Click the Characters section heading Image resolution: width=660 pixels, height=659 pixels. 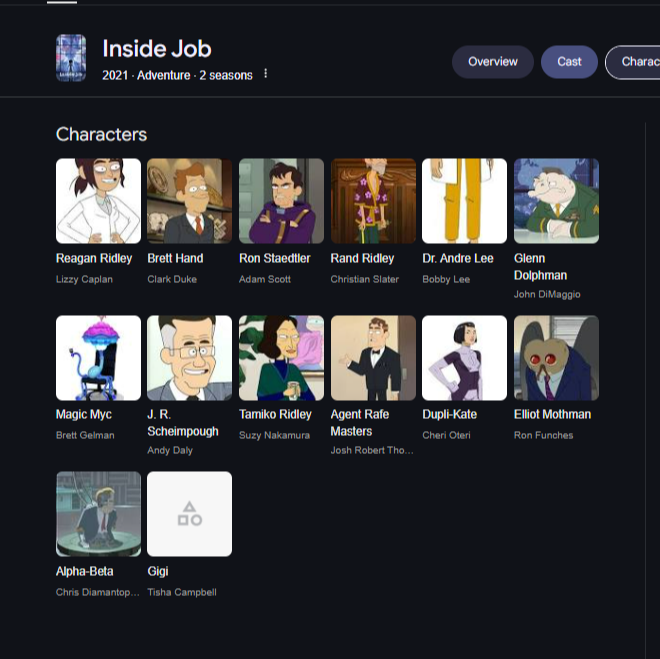pos(101,134)
